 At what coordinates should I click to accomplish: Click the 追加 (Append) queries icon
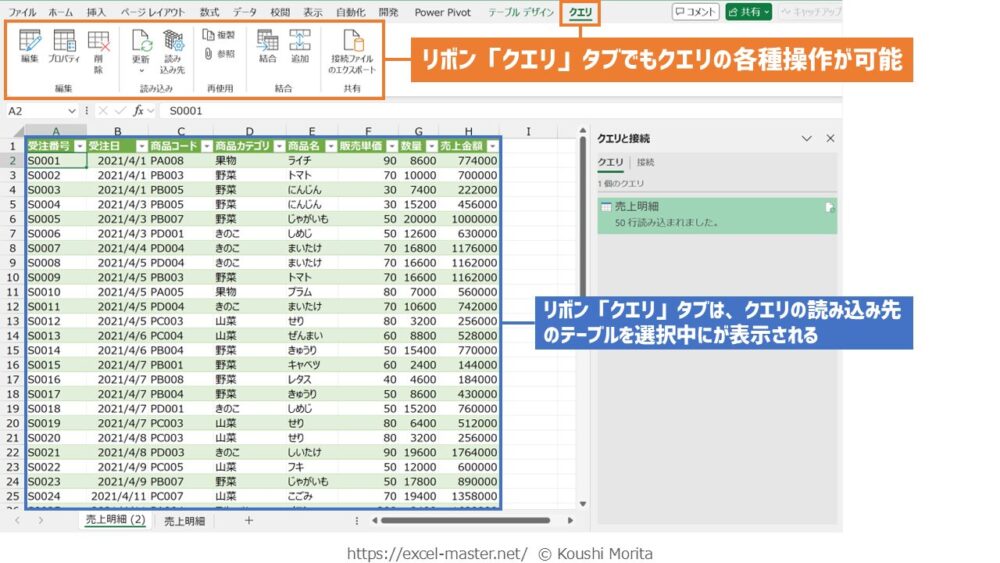(300, 46)
